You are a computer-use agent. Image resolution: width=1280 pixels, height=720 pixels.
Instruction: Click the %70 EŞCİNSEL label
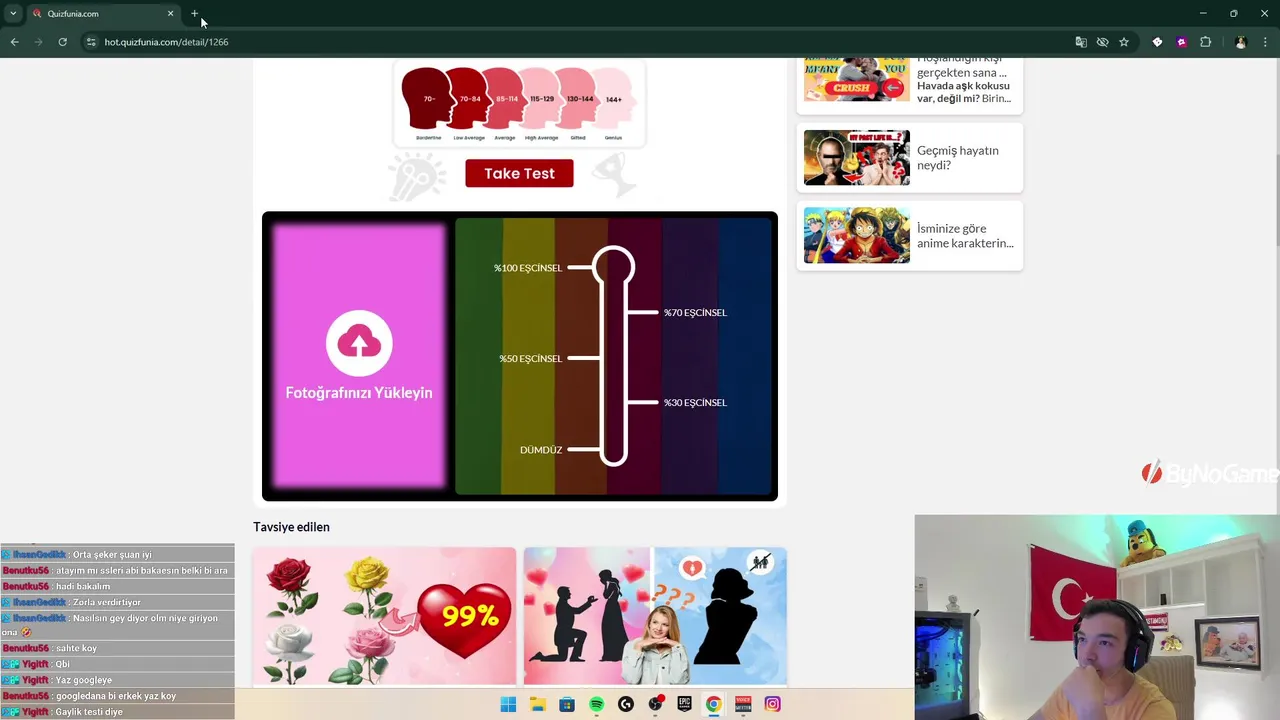click(x=695, y=313)
